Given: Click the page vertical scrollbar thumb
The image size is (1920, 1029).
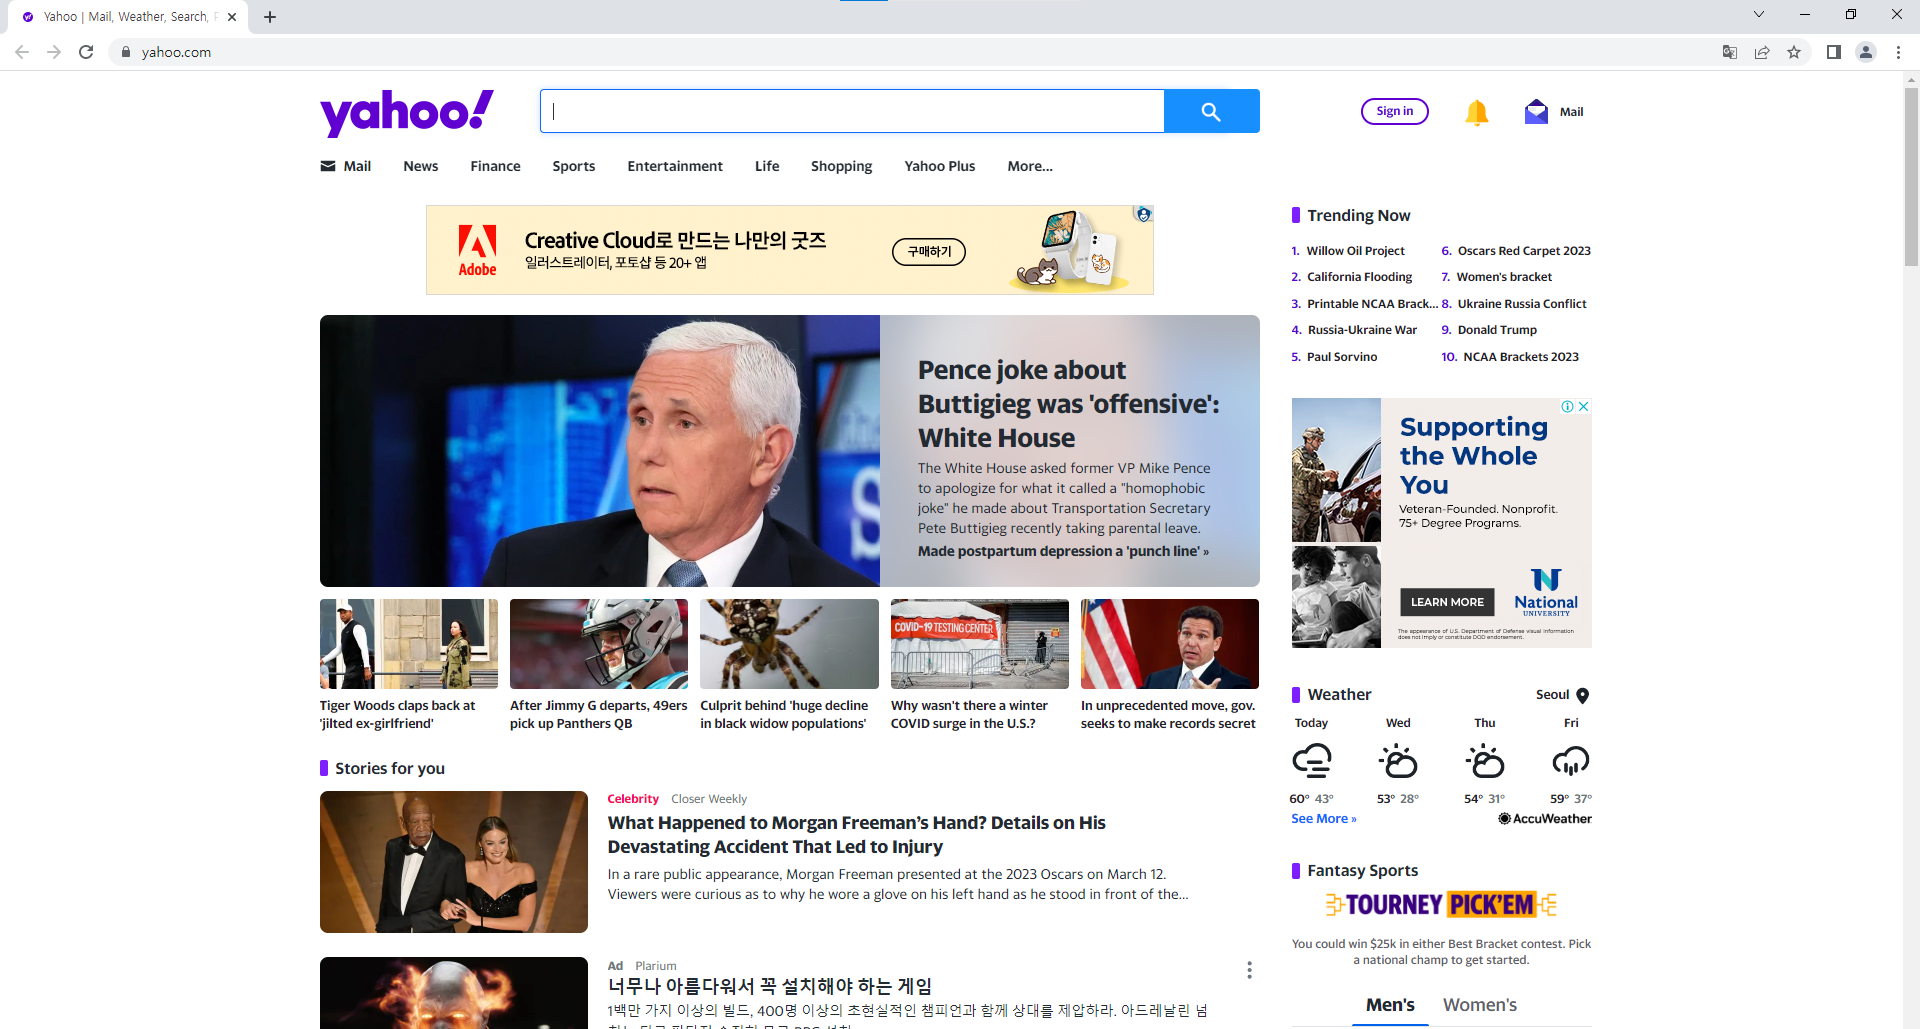Looking at the screenshot, I should pos(1911,176).
